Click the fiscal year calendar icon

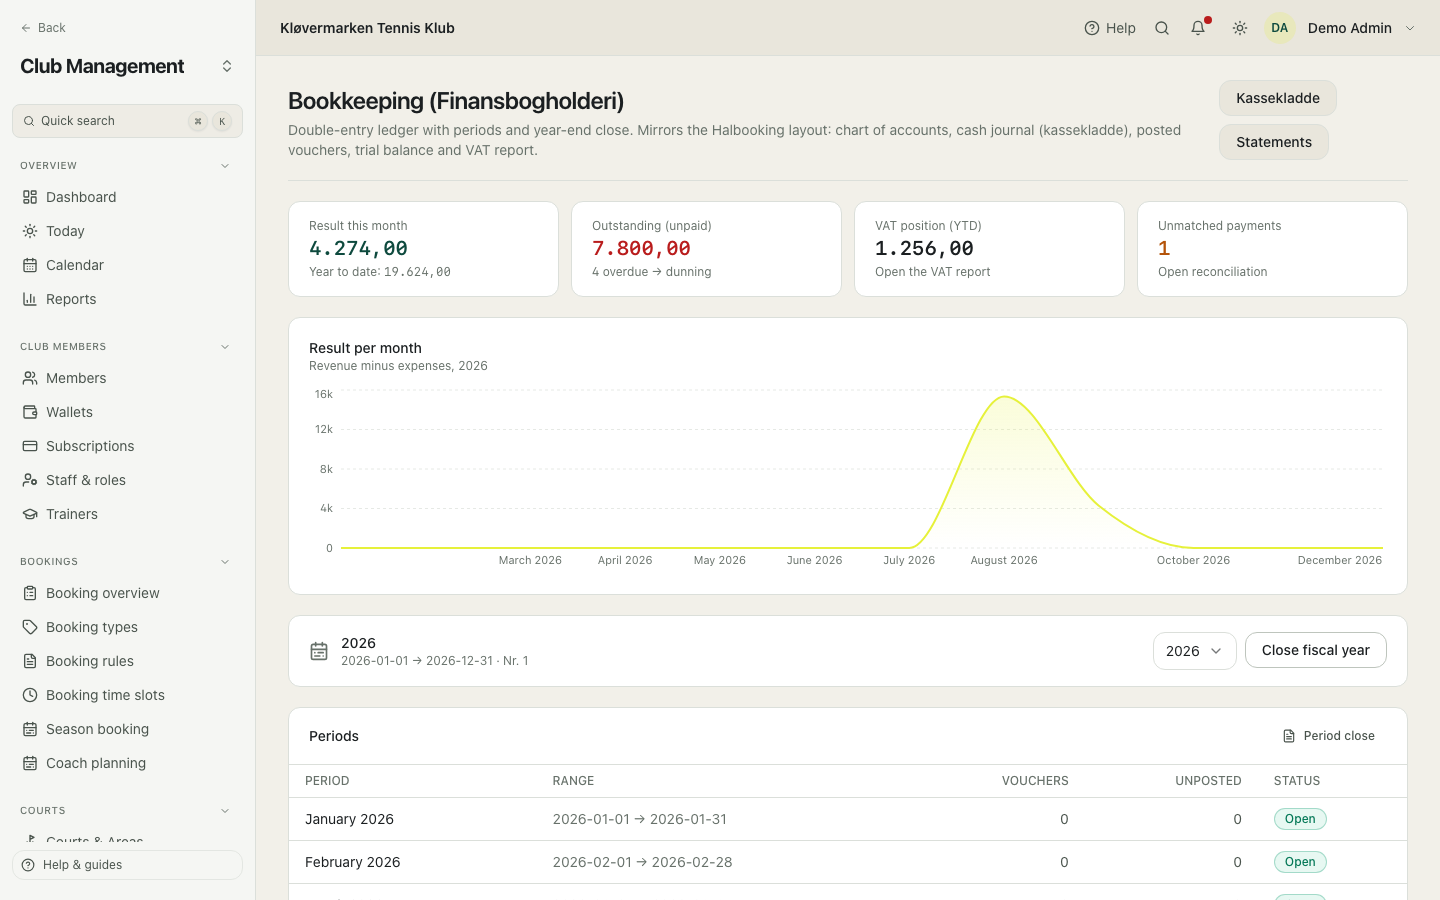point(319,651)
